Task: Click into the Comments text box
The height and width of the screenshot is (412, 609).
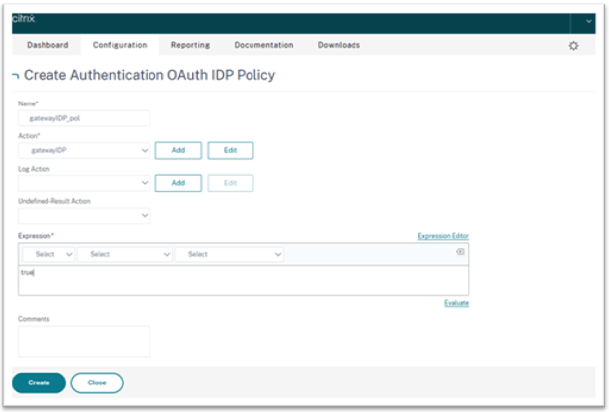Action: pyautogui.click(x=84, y=341)
